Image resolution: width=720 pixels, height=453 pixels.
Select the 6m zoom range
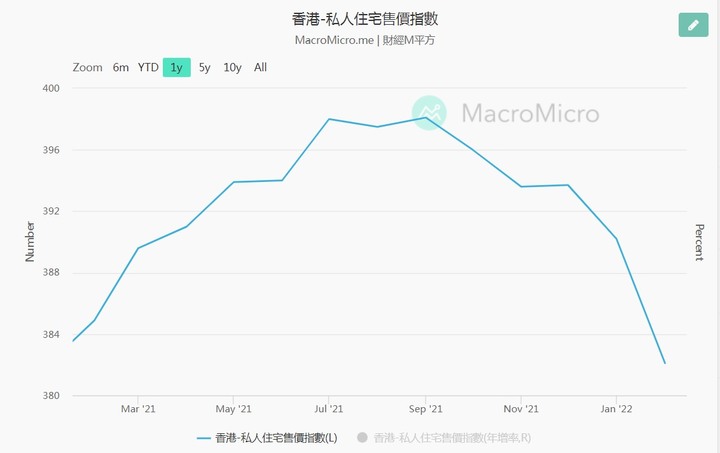tap(121, 67)
